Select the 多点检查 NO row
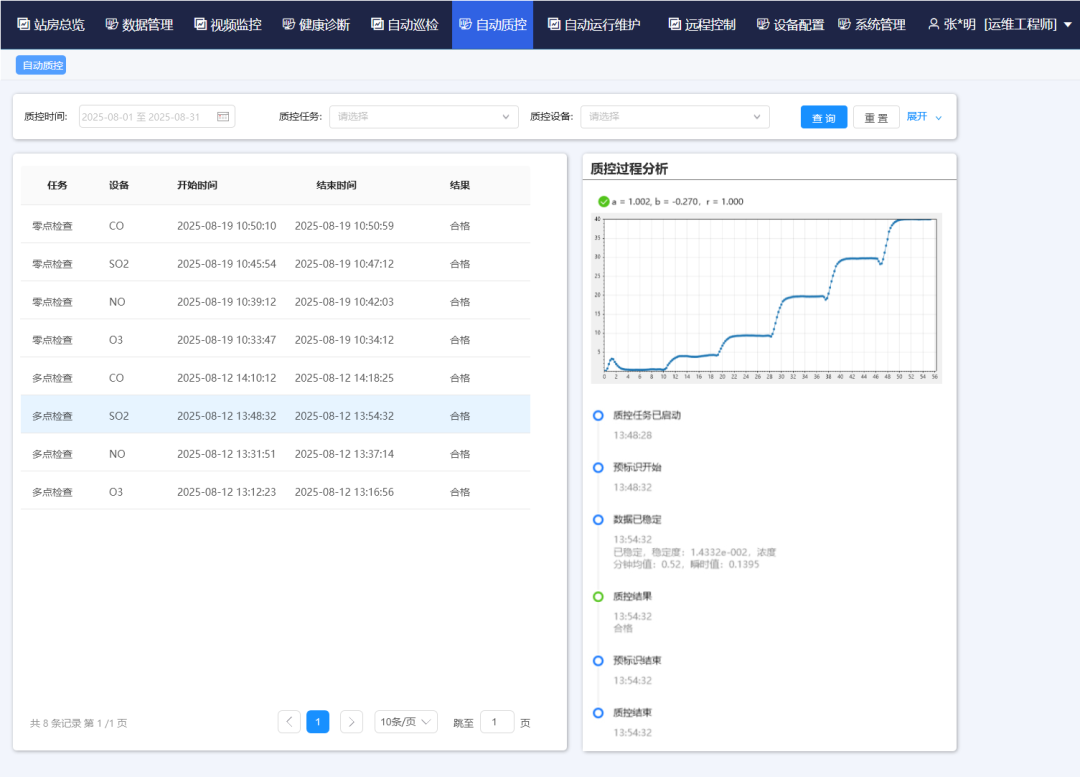1080x777 pixels. pyautogui.click(x=276, y=454)
